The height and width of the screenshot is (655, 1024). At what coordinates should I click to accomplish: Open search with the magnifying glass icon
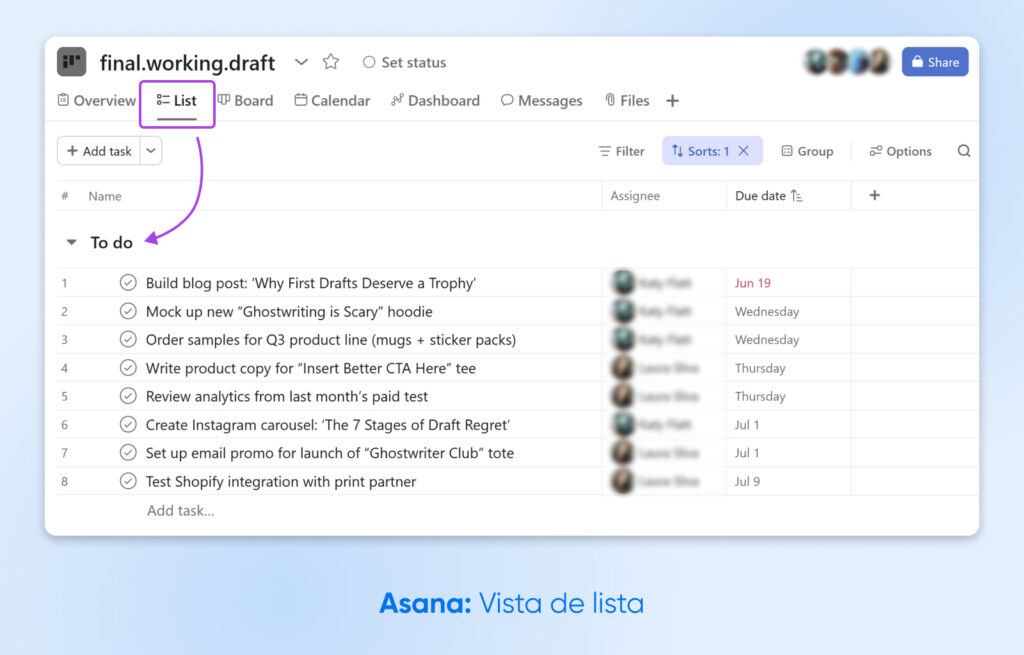click(963, 150)
